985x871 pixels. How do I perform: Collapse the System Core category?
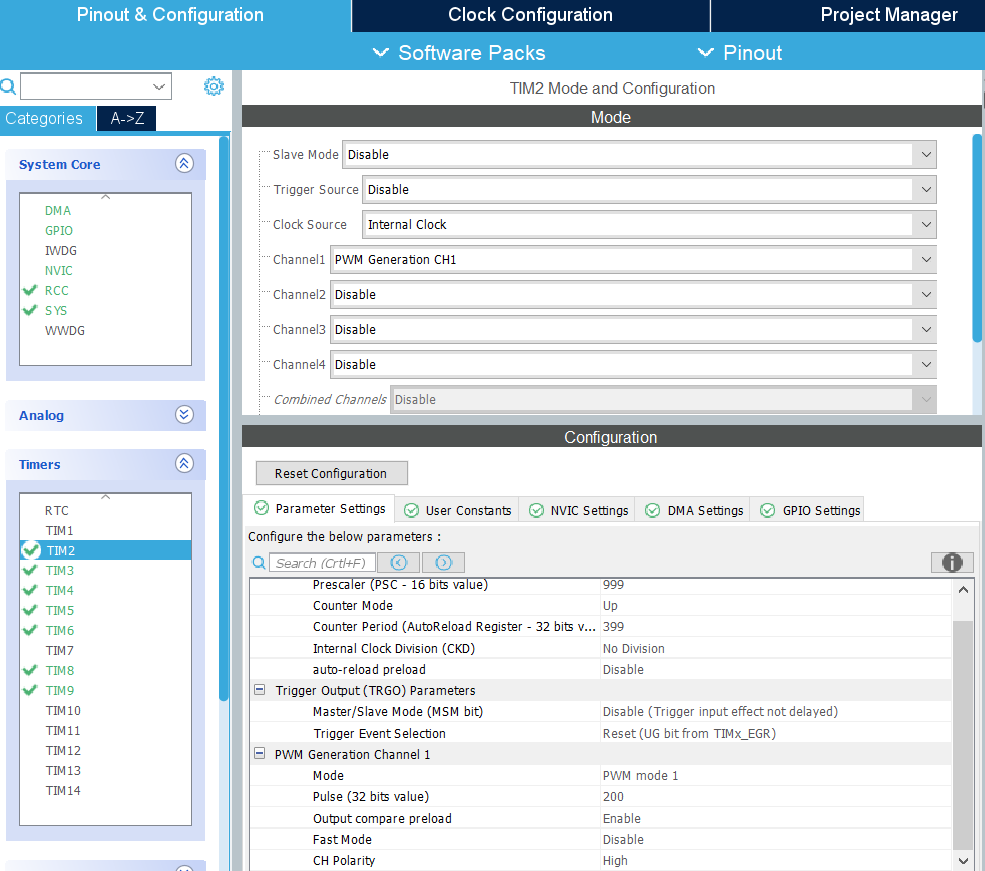184,164
